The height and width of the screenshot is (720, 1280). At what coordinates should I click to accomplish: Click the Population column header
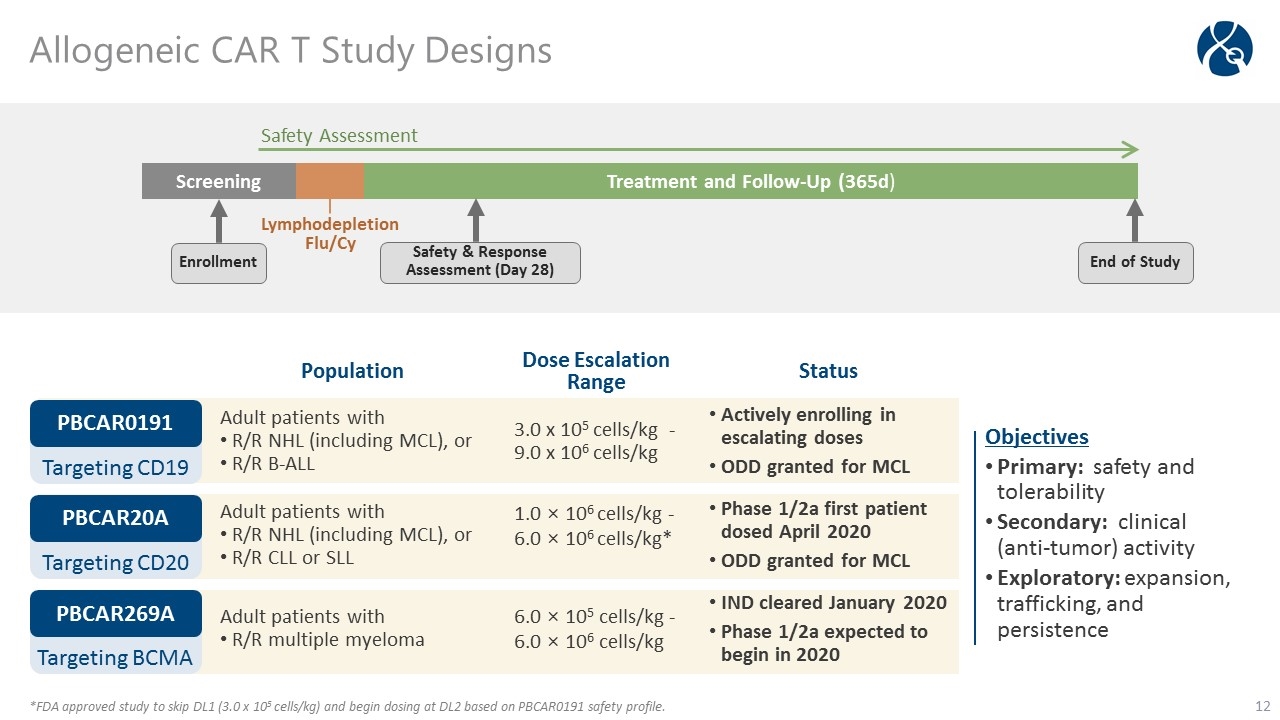click(x=352, y=371)
